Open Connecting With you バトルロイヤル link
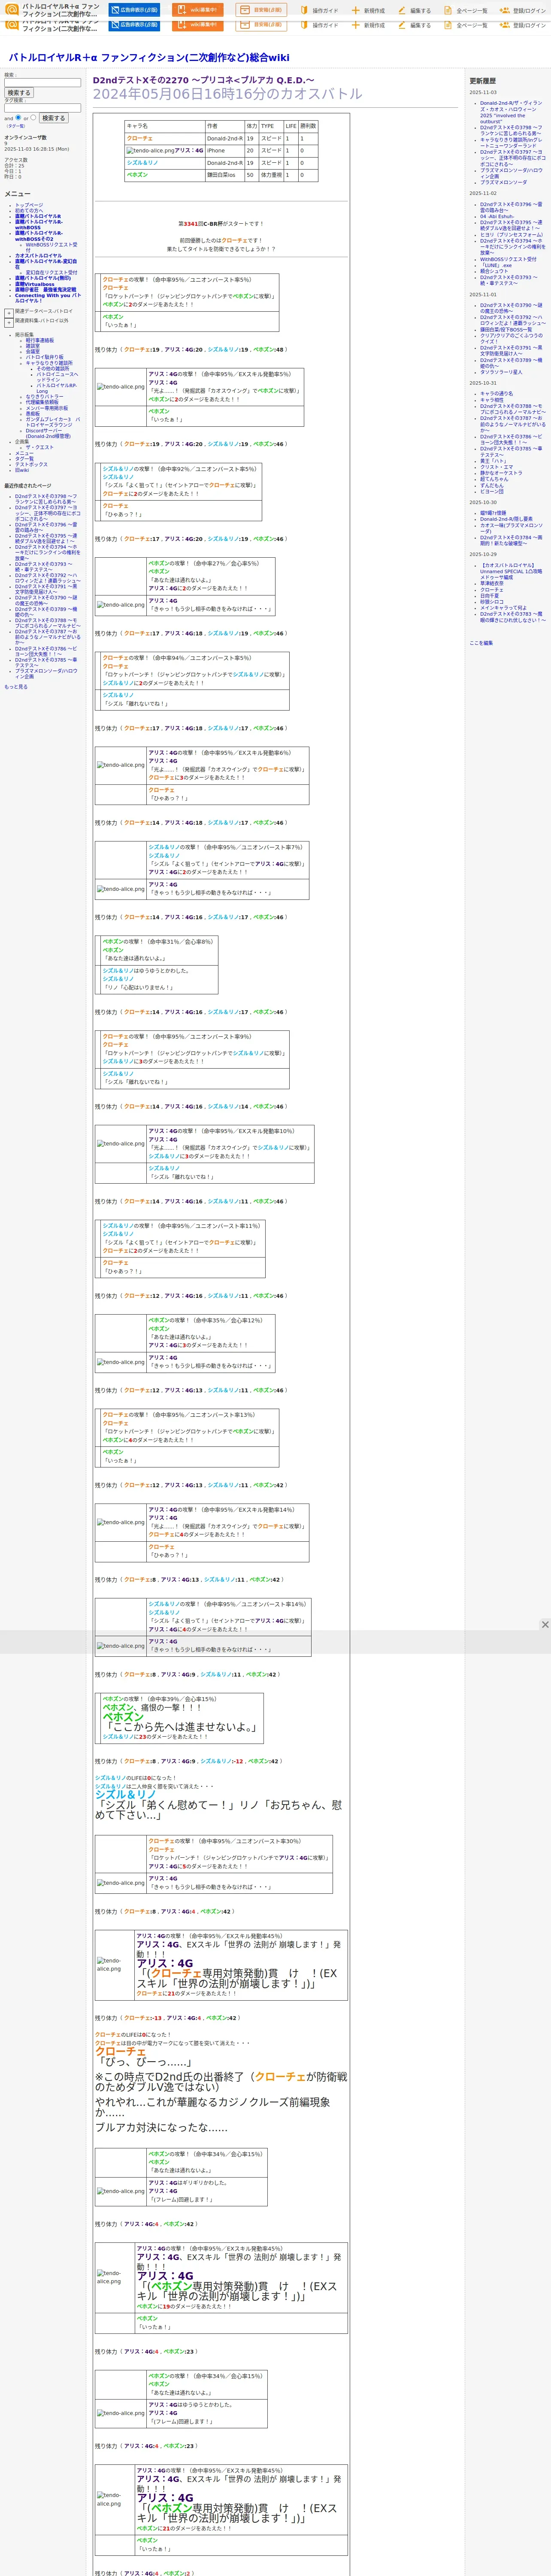Screen dimensions: 551x2576 click(x=48, y=298)
